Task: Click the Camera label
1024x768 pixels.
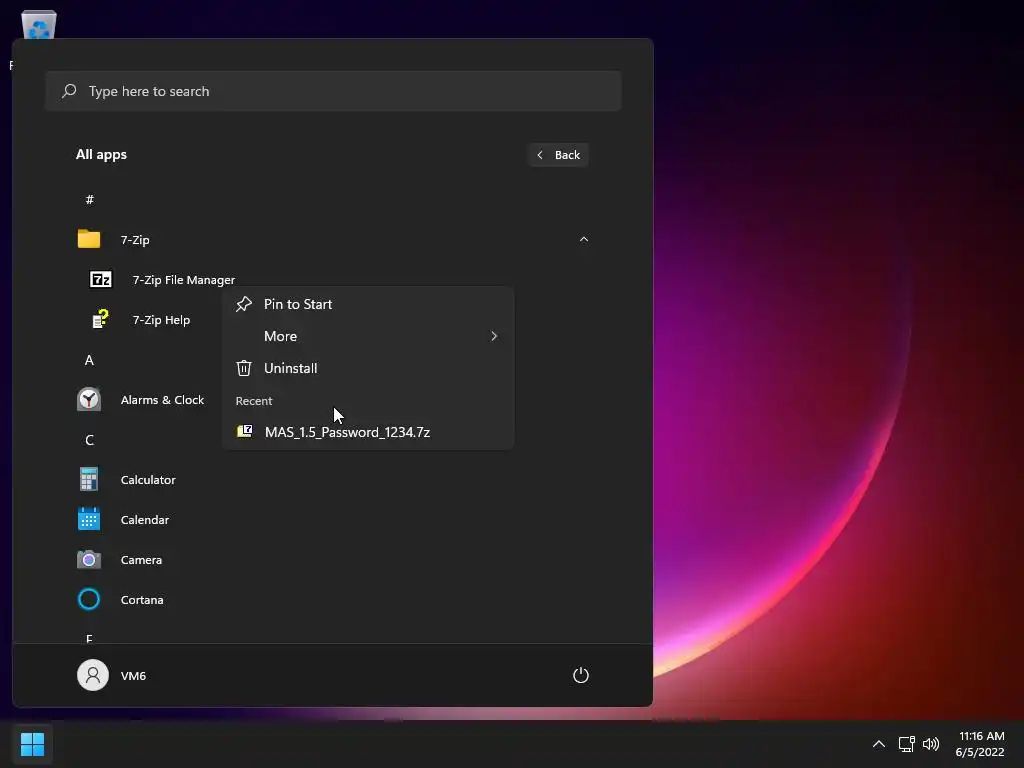Action: coord(141,560)
